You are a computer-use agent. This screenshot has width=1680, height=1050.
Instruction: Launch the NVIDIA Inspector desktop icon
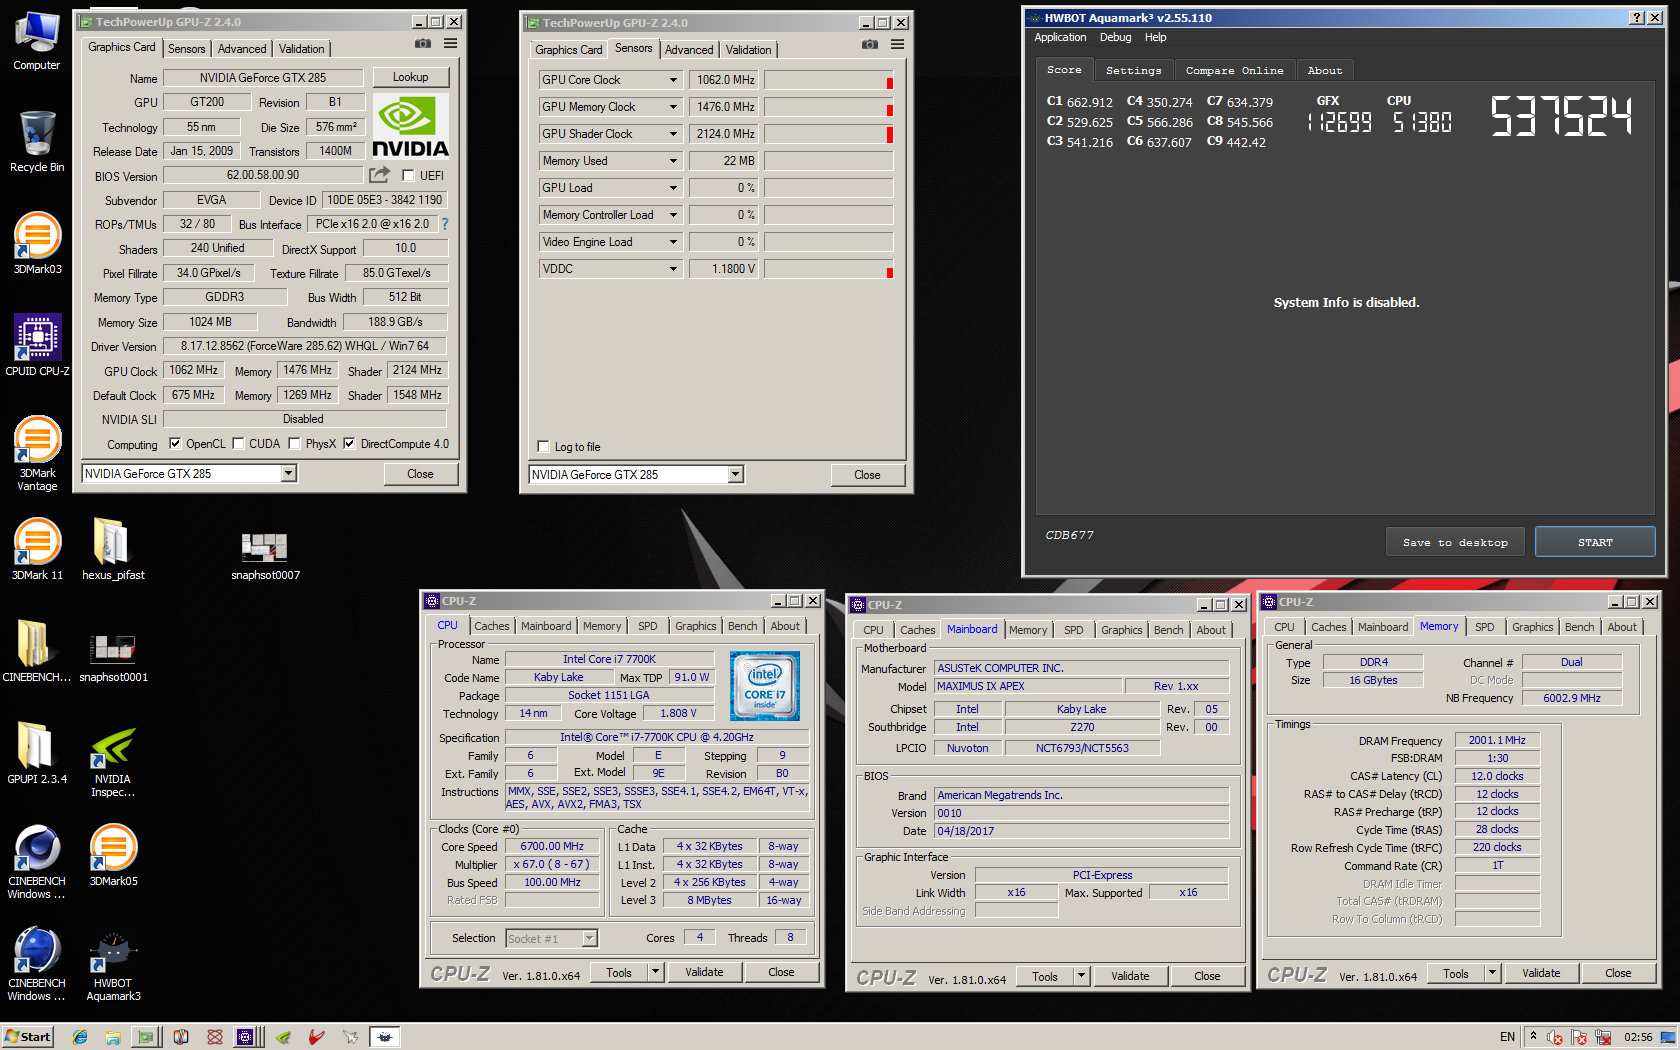(x=113, y=761)
